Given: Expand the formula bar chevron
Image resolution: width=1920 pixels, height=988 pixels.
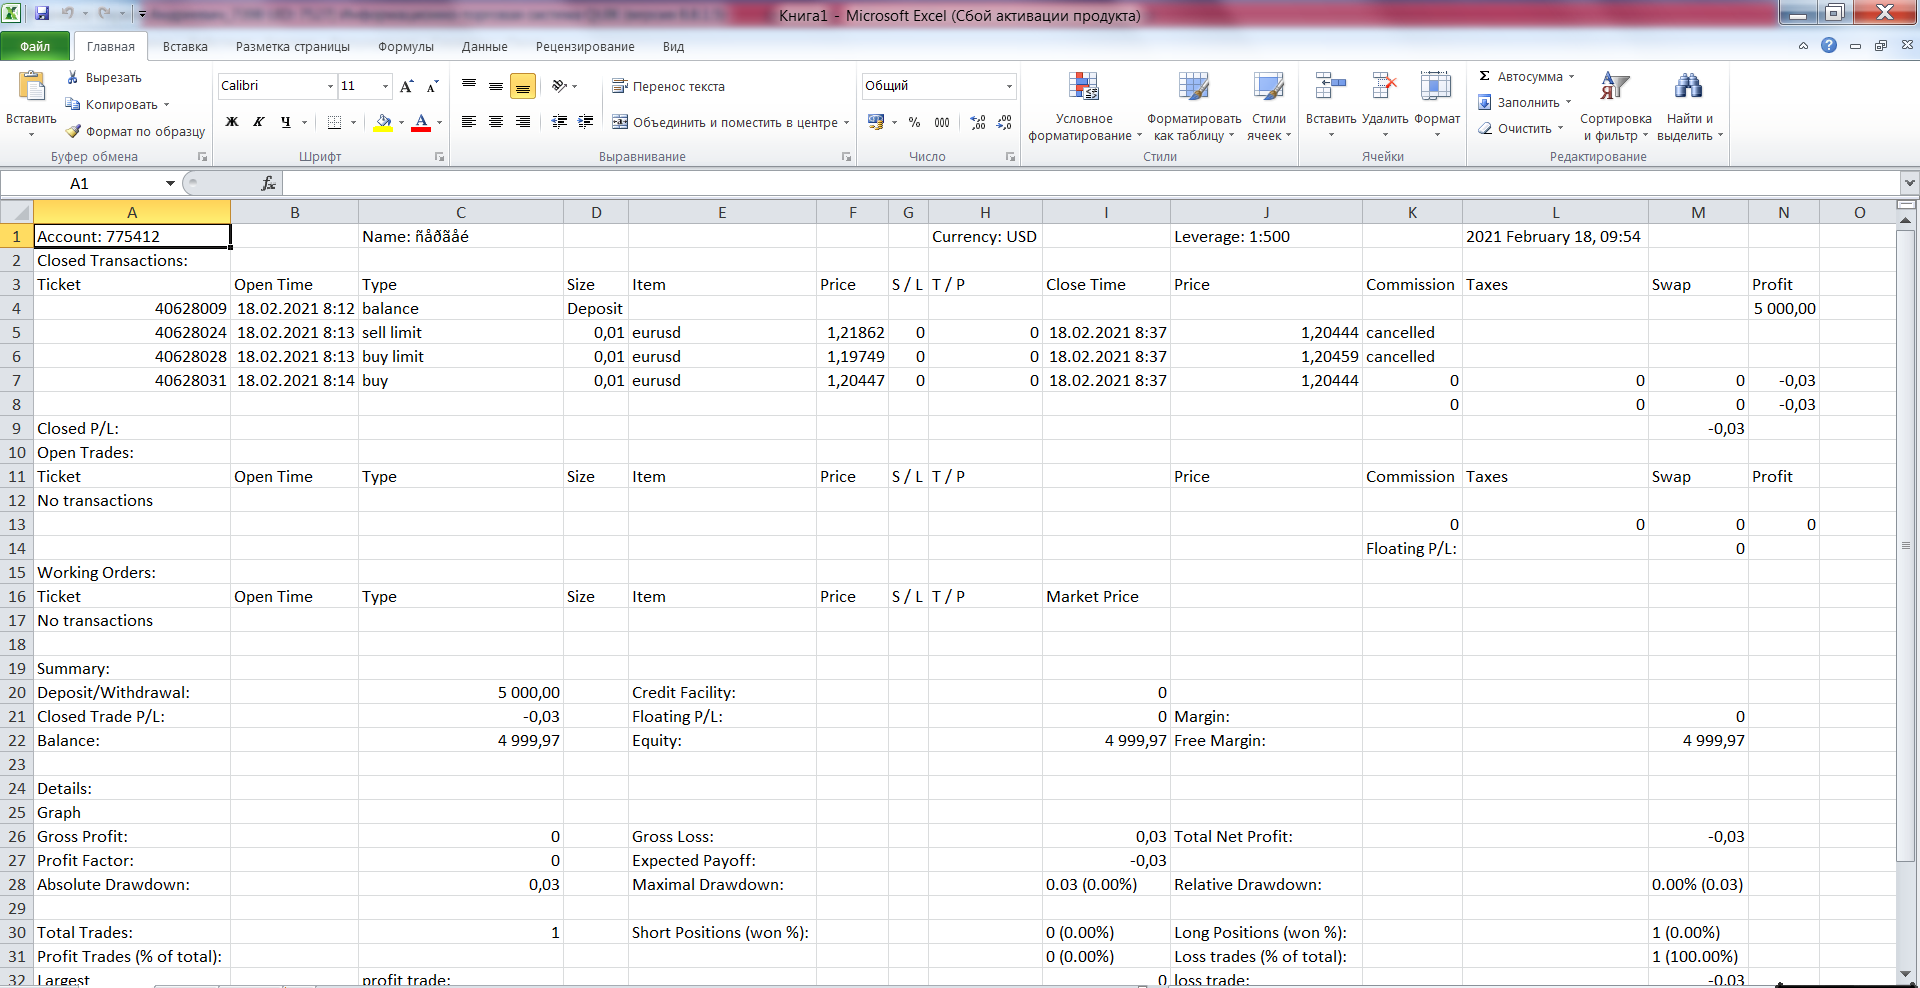Looking at the screenshot, I should [x=1910, y=183].
